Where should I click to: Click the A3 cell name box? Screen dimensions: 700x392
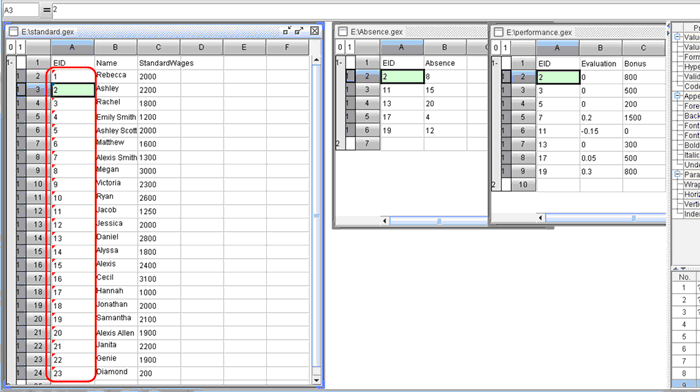(21, 10)
